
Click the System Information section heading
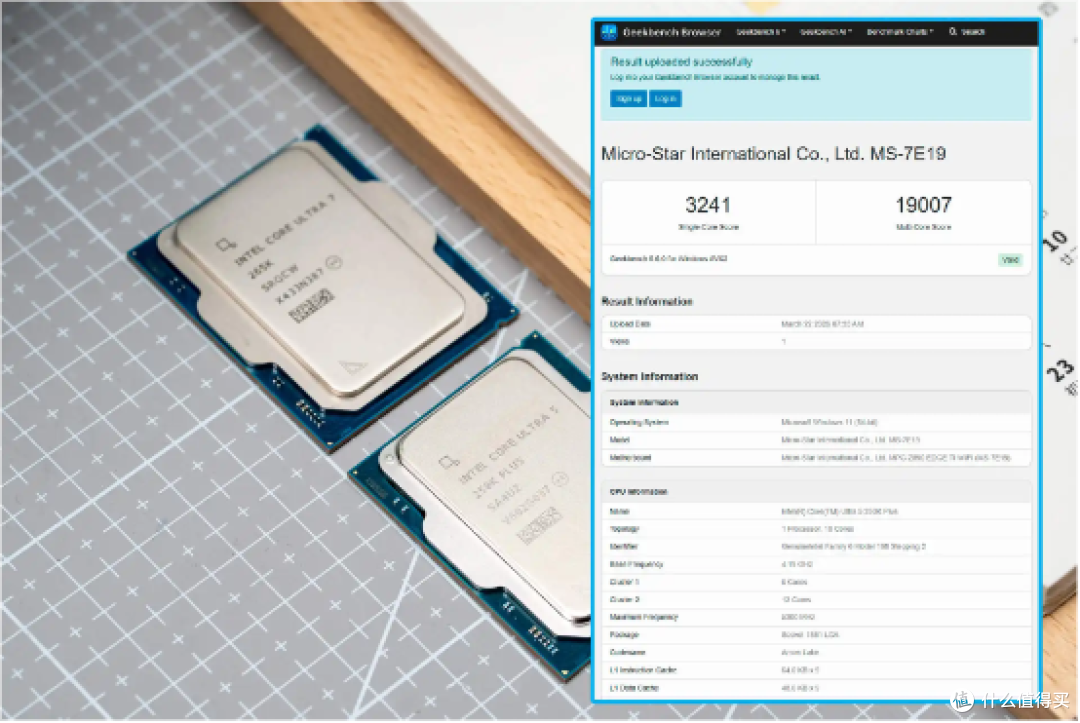tap(650, 377)
